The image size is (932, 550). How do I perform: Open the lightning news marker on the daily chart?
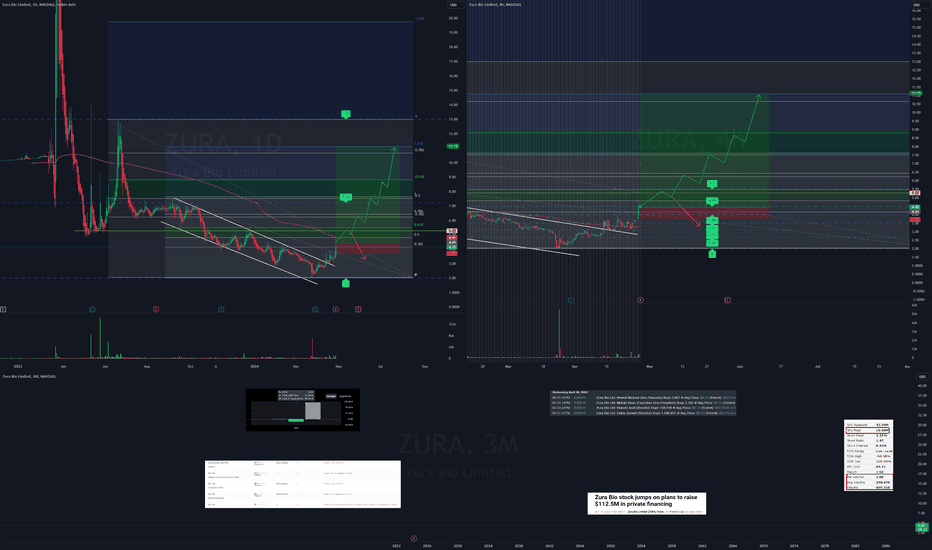click(335, 309)
